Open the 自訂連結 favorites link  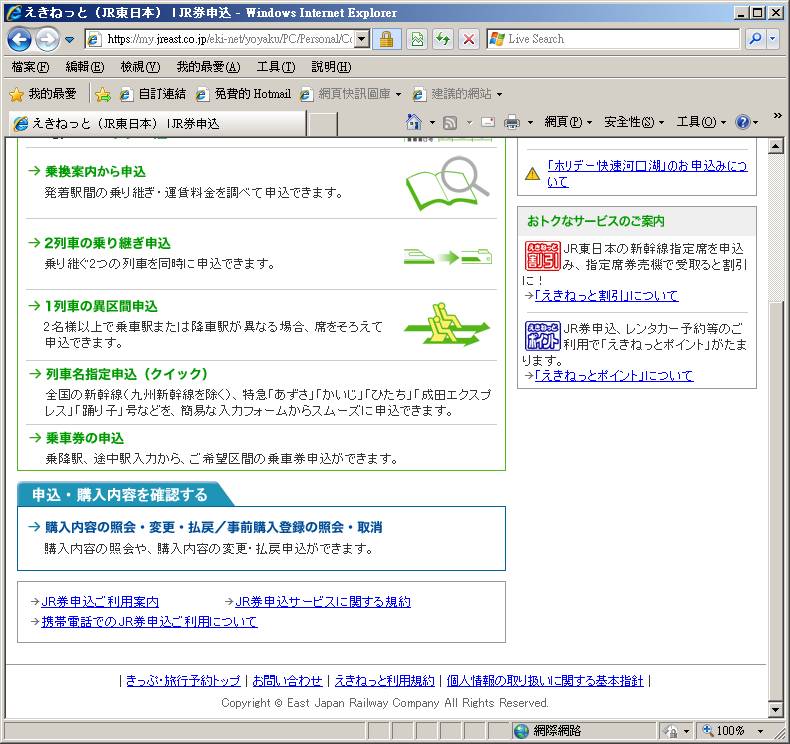tap(153, 94)
